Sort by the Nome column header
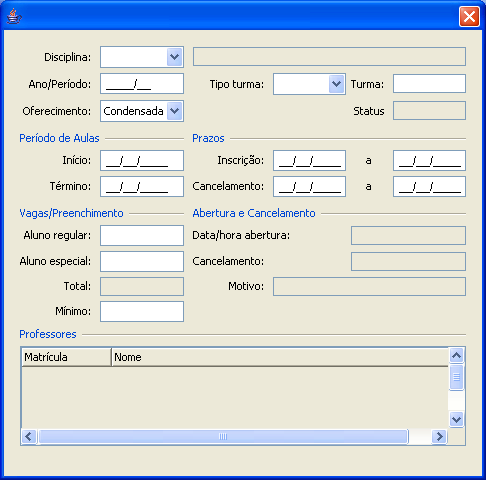Screen dimensions: 486x480 [x=280, y=357]
